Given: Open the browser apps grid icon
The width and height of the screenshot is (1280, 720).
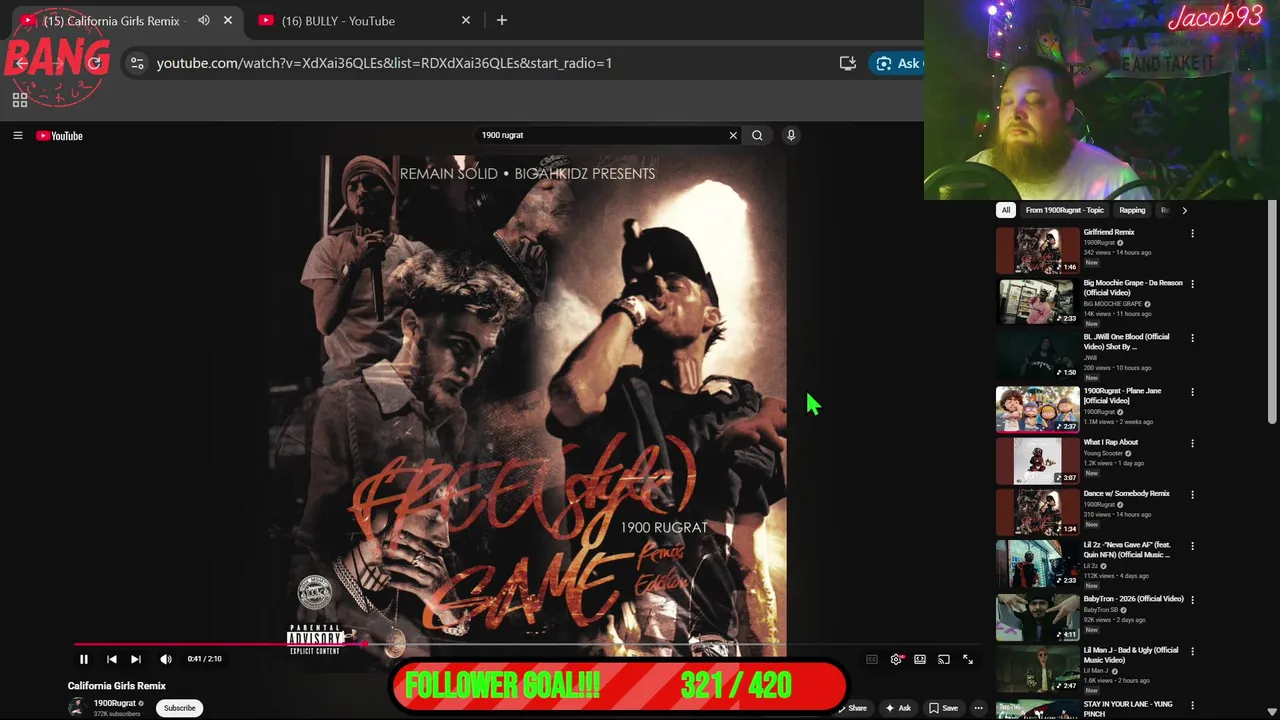Looking at the screenshot, I should click(x=19, y=100).
